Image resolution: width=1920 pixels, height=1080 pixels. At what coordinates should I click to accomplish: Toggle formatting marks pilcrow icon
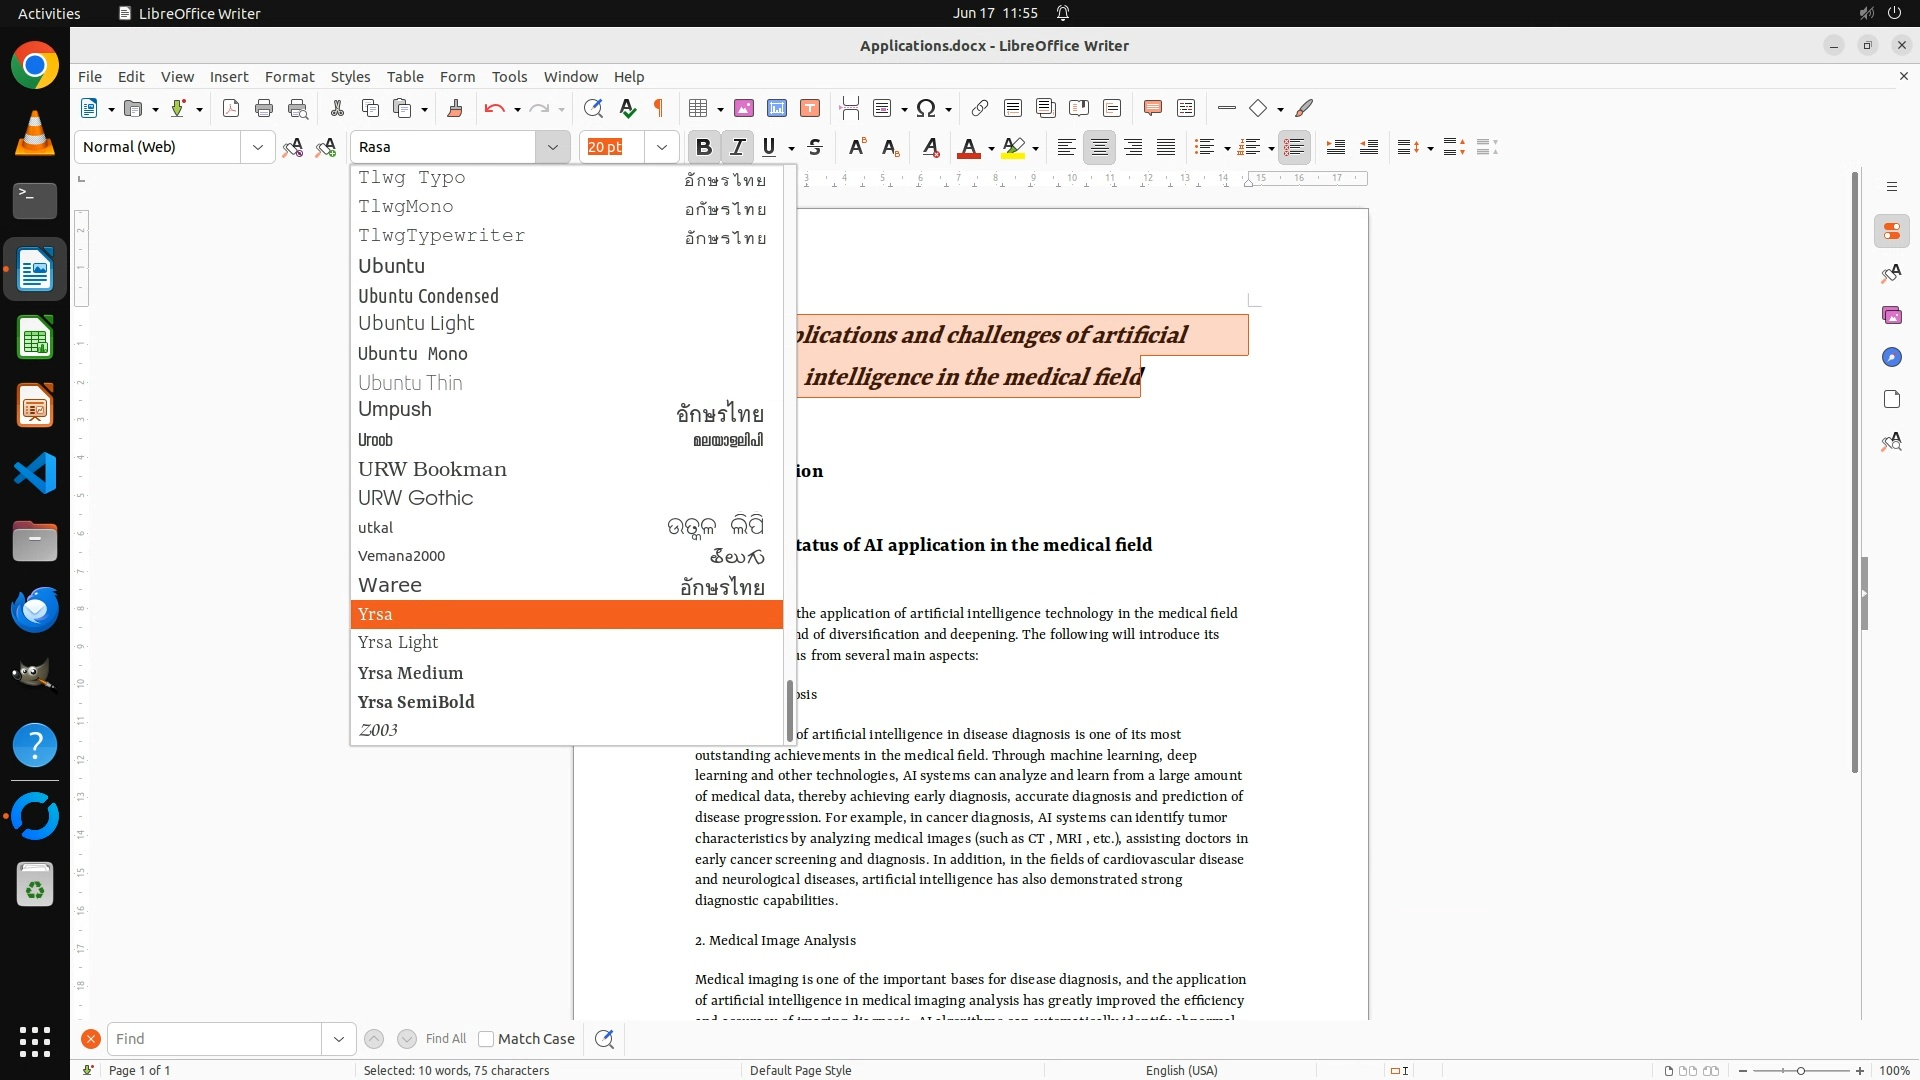[x=659, y=108]
